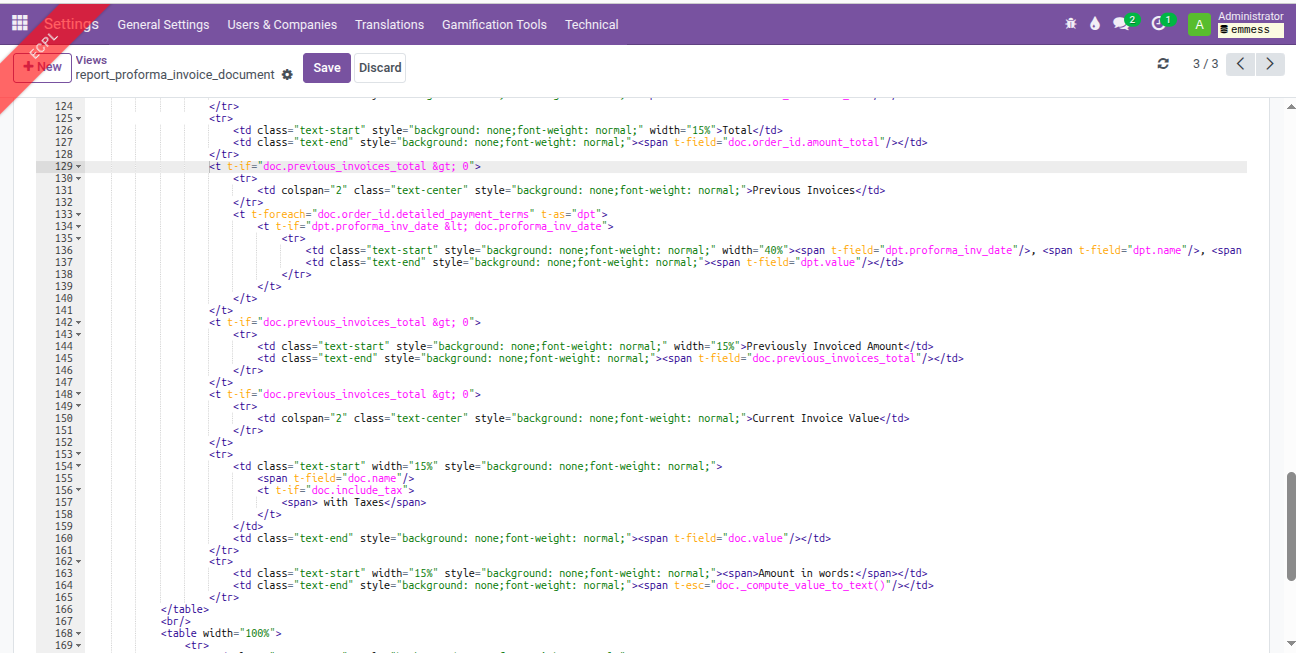Collapse the foreach block at line 133
This screenshot has width=1296, height=653.
click(79, 215)
